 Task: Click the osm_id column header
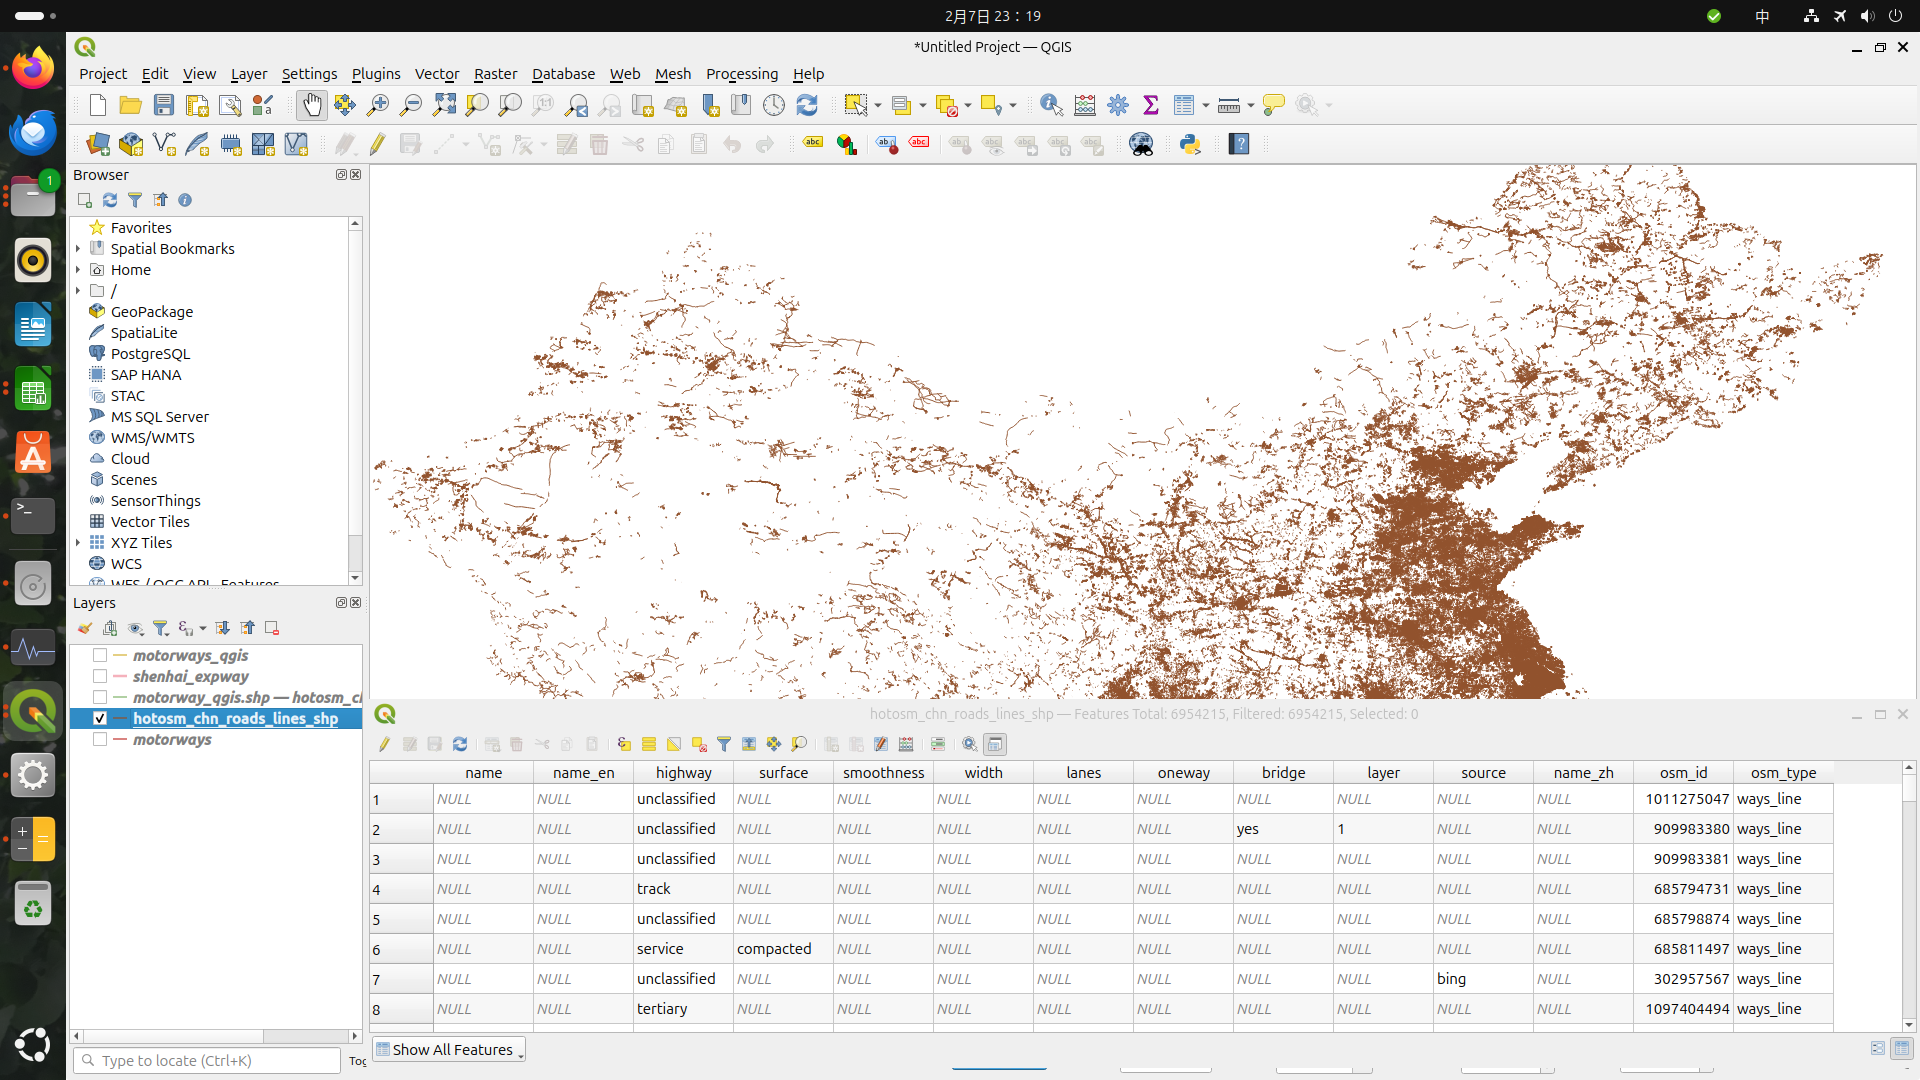pyautogui.click(x=1683, y=772)
